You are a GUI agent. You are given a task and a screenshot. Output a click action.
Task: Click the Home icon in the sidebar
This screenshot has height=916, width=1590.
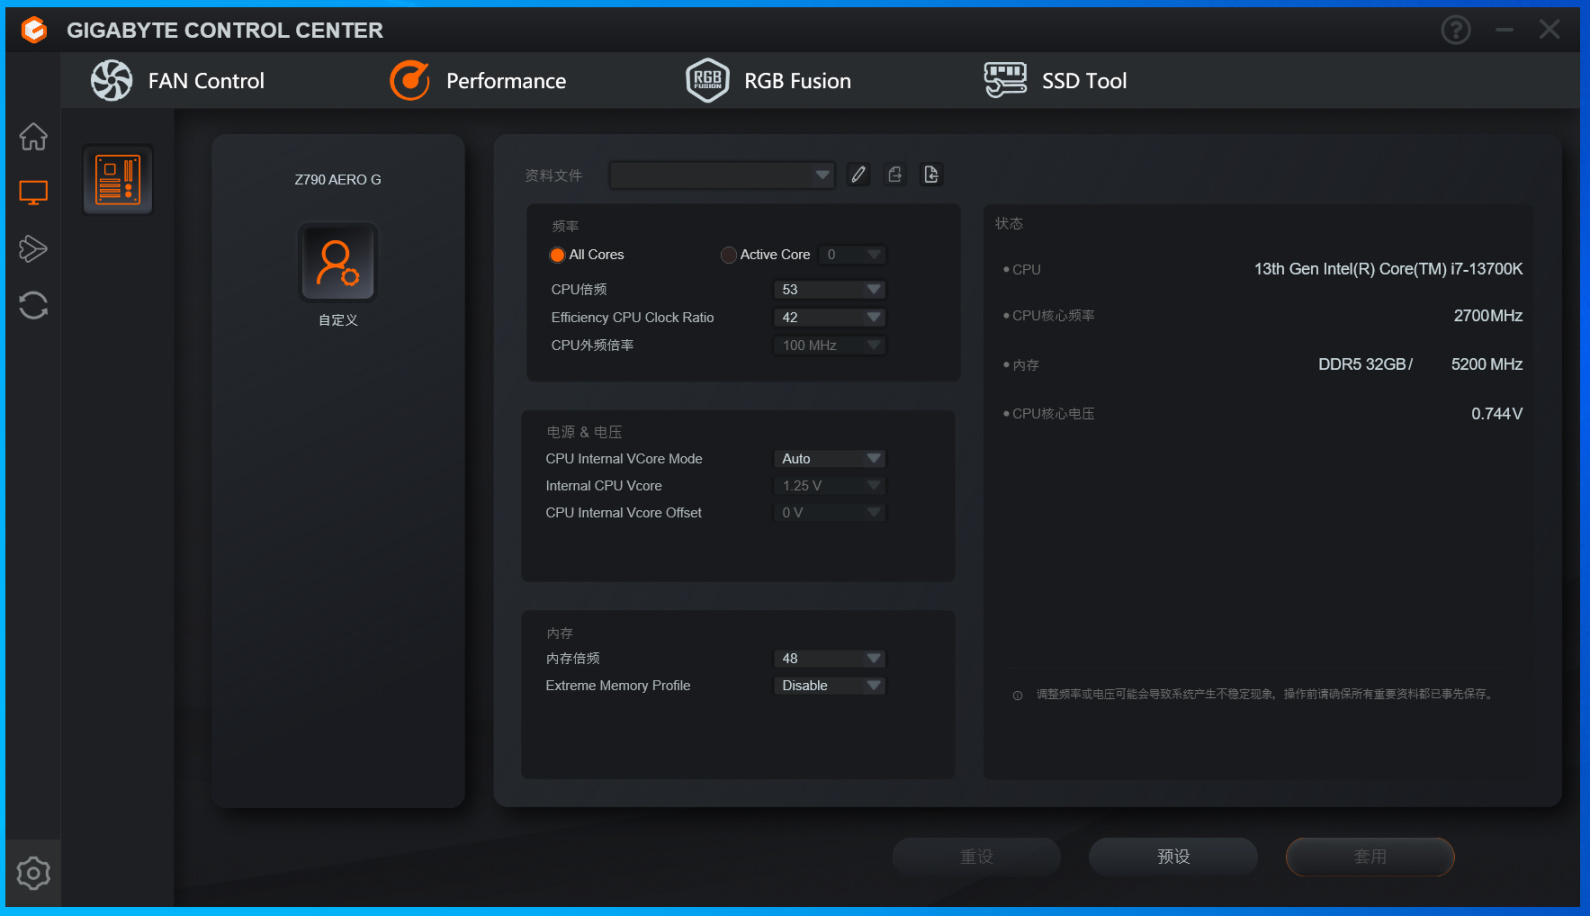[x=33, y=136]
